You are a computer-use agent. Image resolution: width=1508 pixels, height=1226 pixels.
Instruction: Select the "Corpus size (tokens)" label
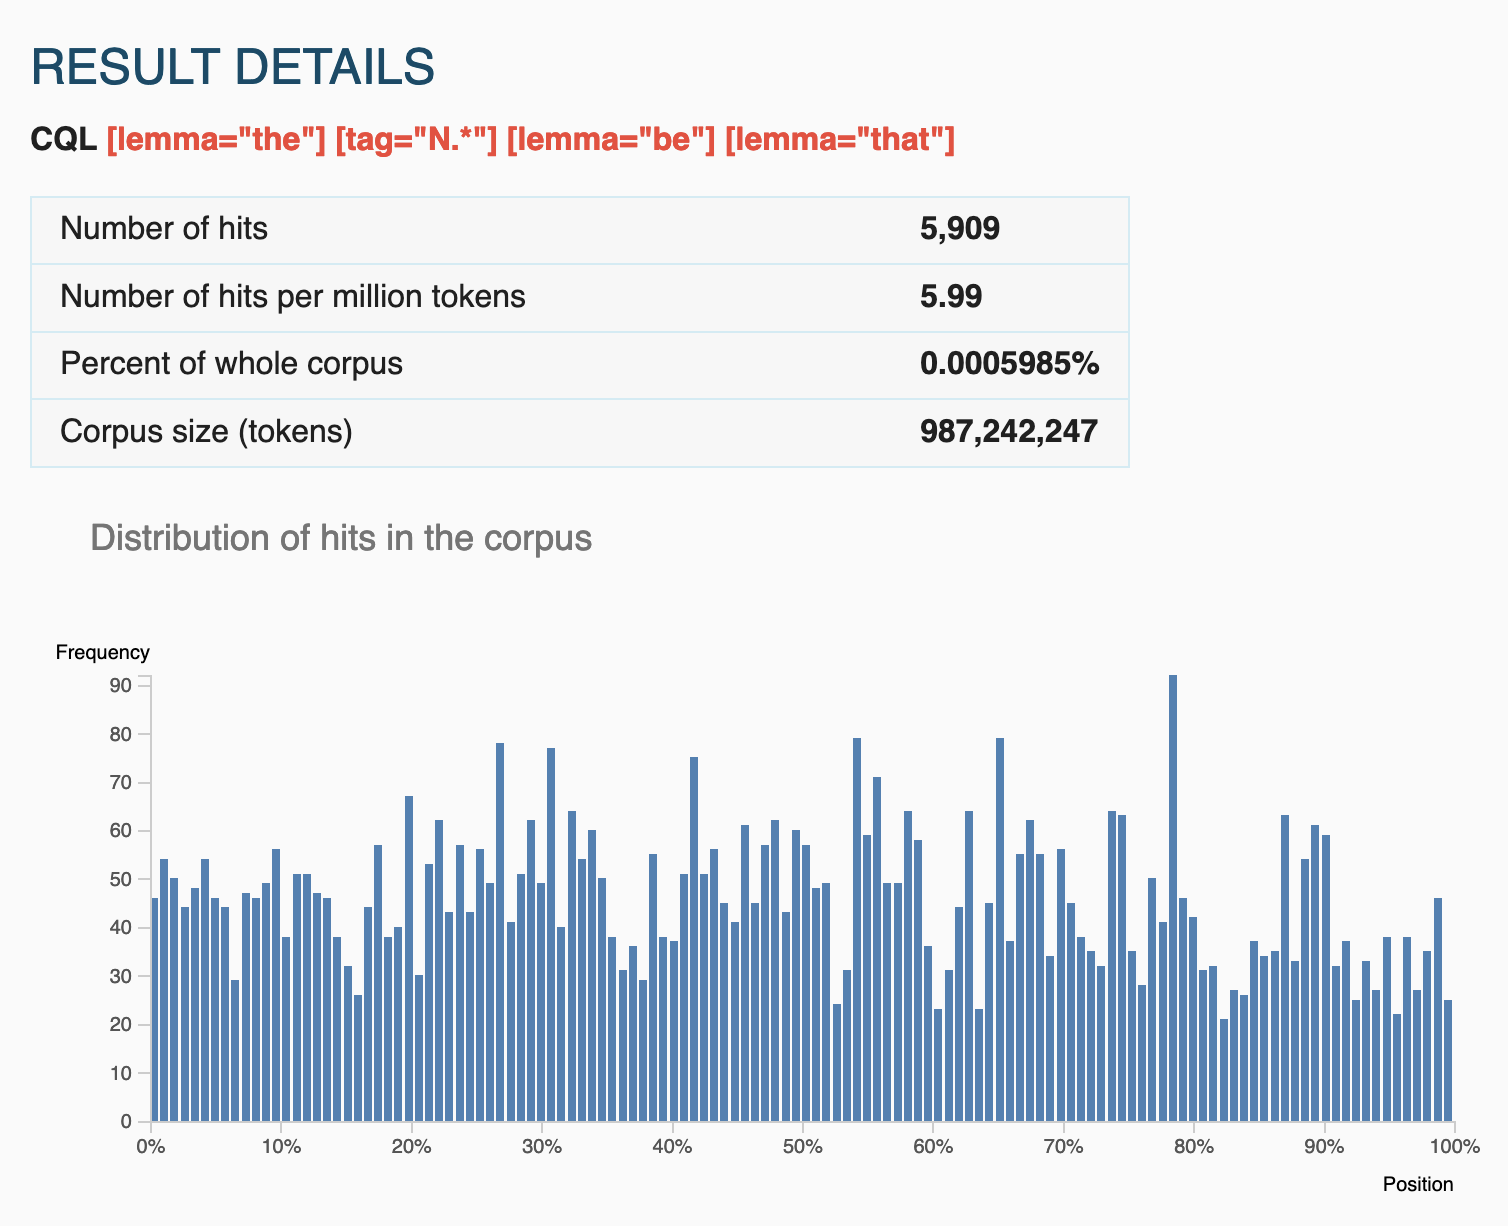click(206, 432)
